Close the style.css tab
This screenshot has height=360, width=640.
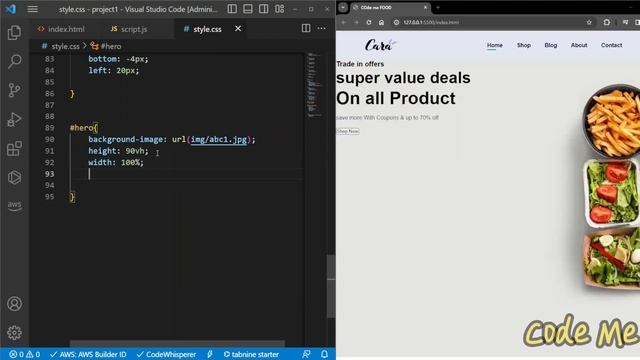pos(238,29)
